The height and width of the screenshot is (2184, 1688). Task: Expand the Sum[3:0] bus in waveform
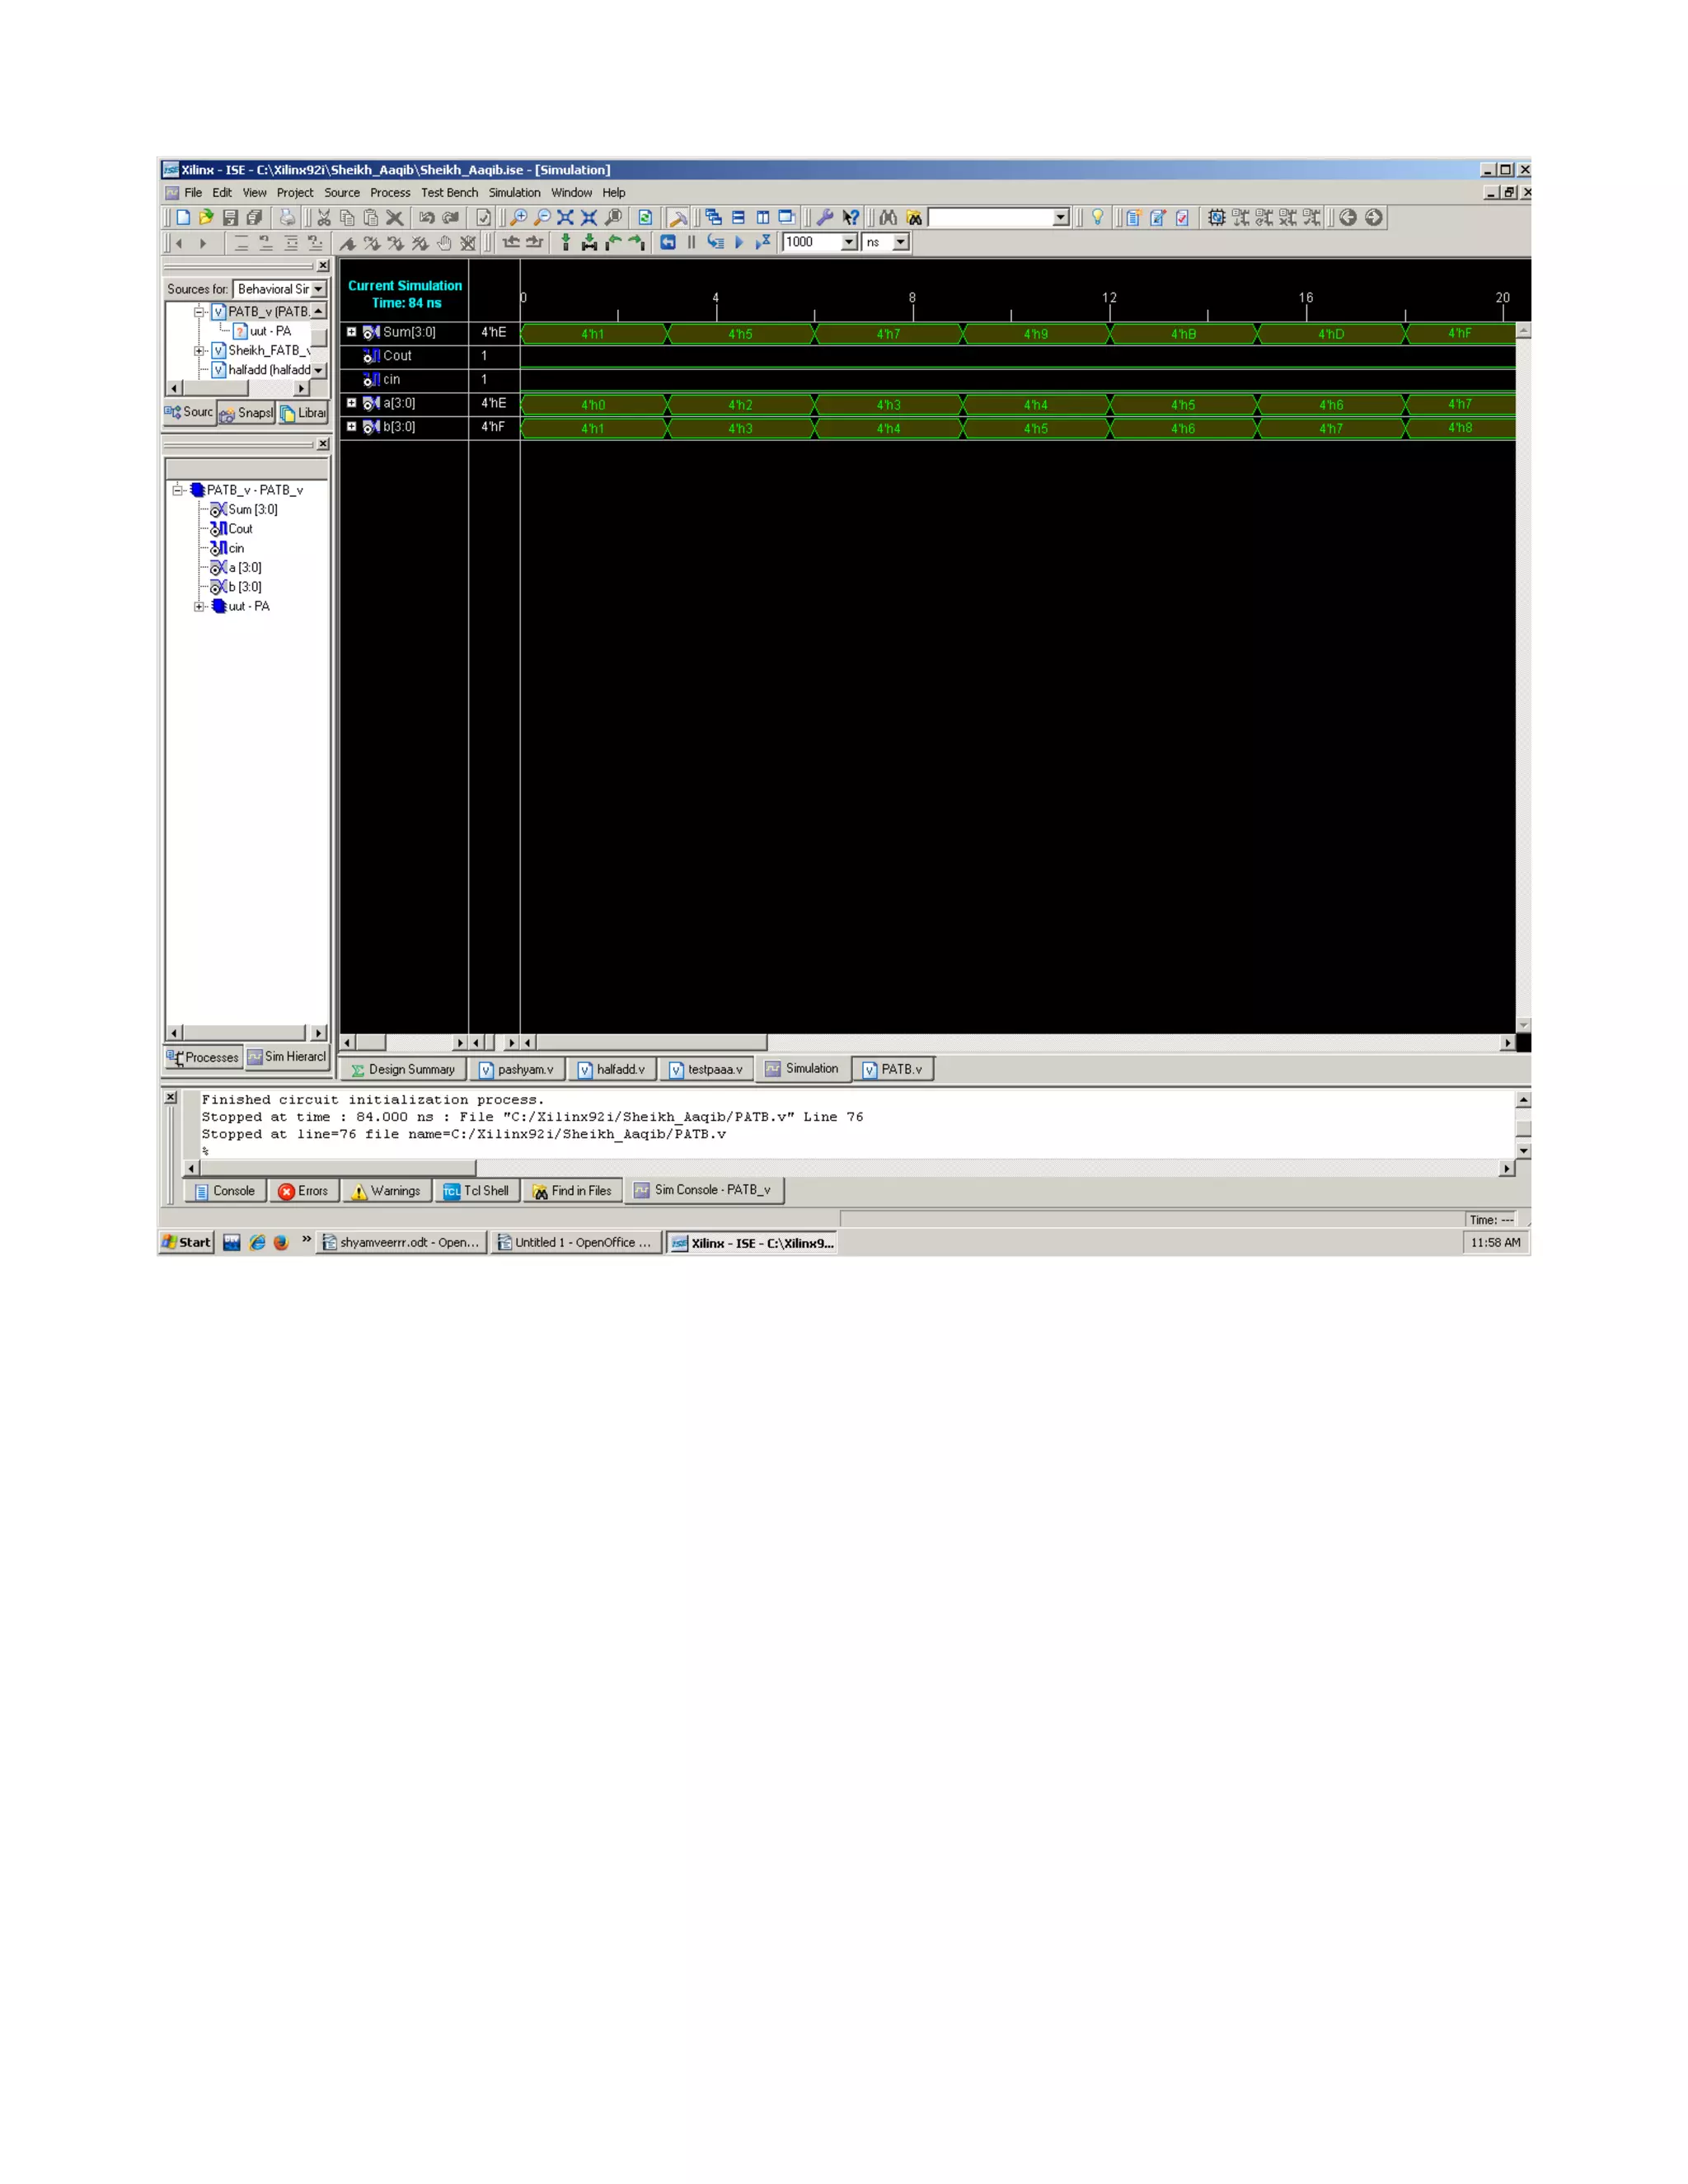tap(351, 332)
